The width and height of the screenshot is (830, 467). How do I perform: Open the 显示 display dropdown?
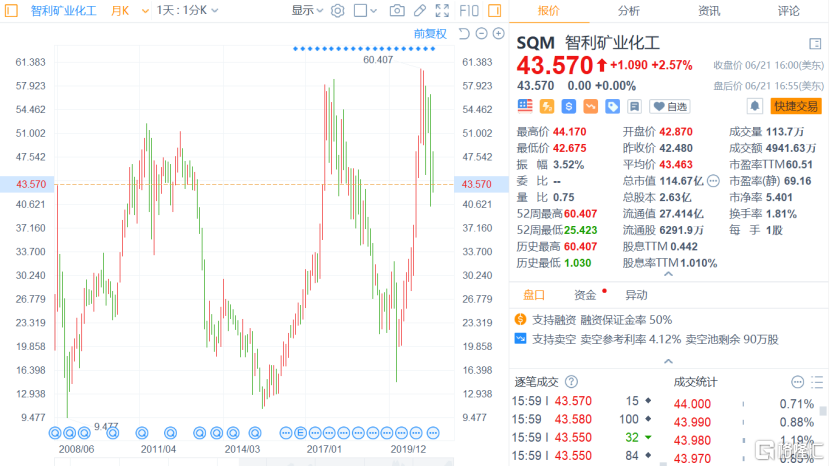[307, 10]
